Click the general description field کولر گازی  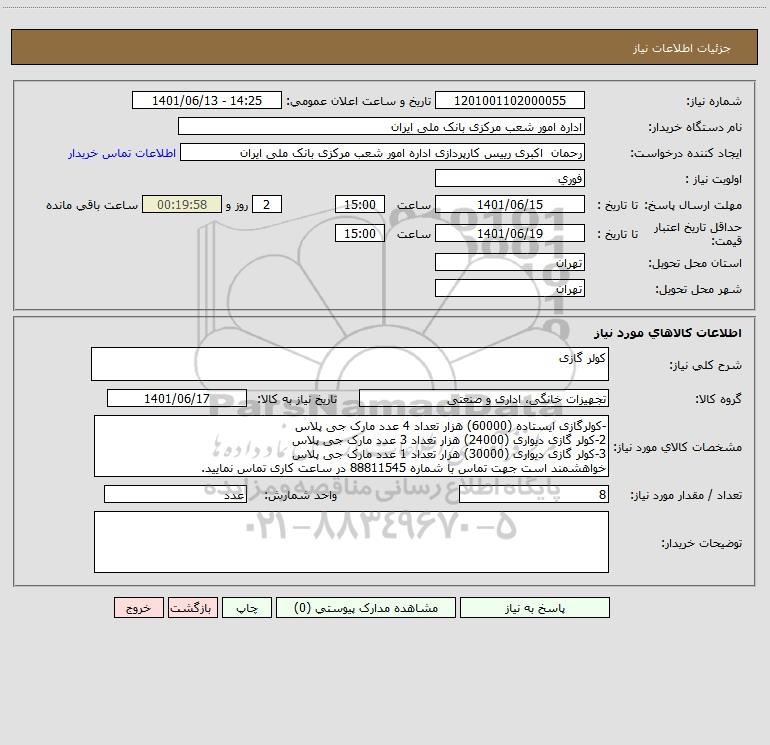350,364
